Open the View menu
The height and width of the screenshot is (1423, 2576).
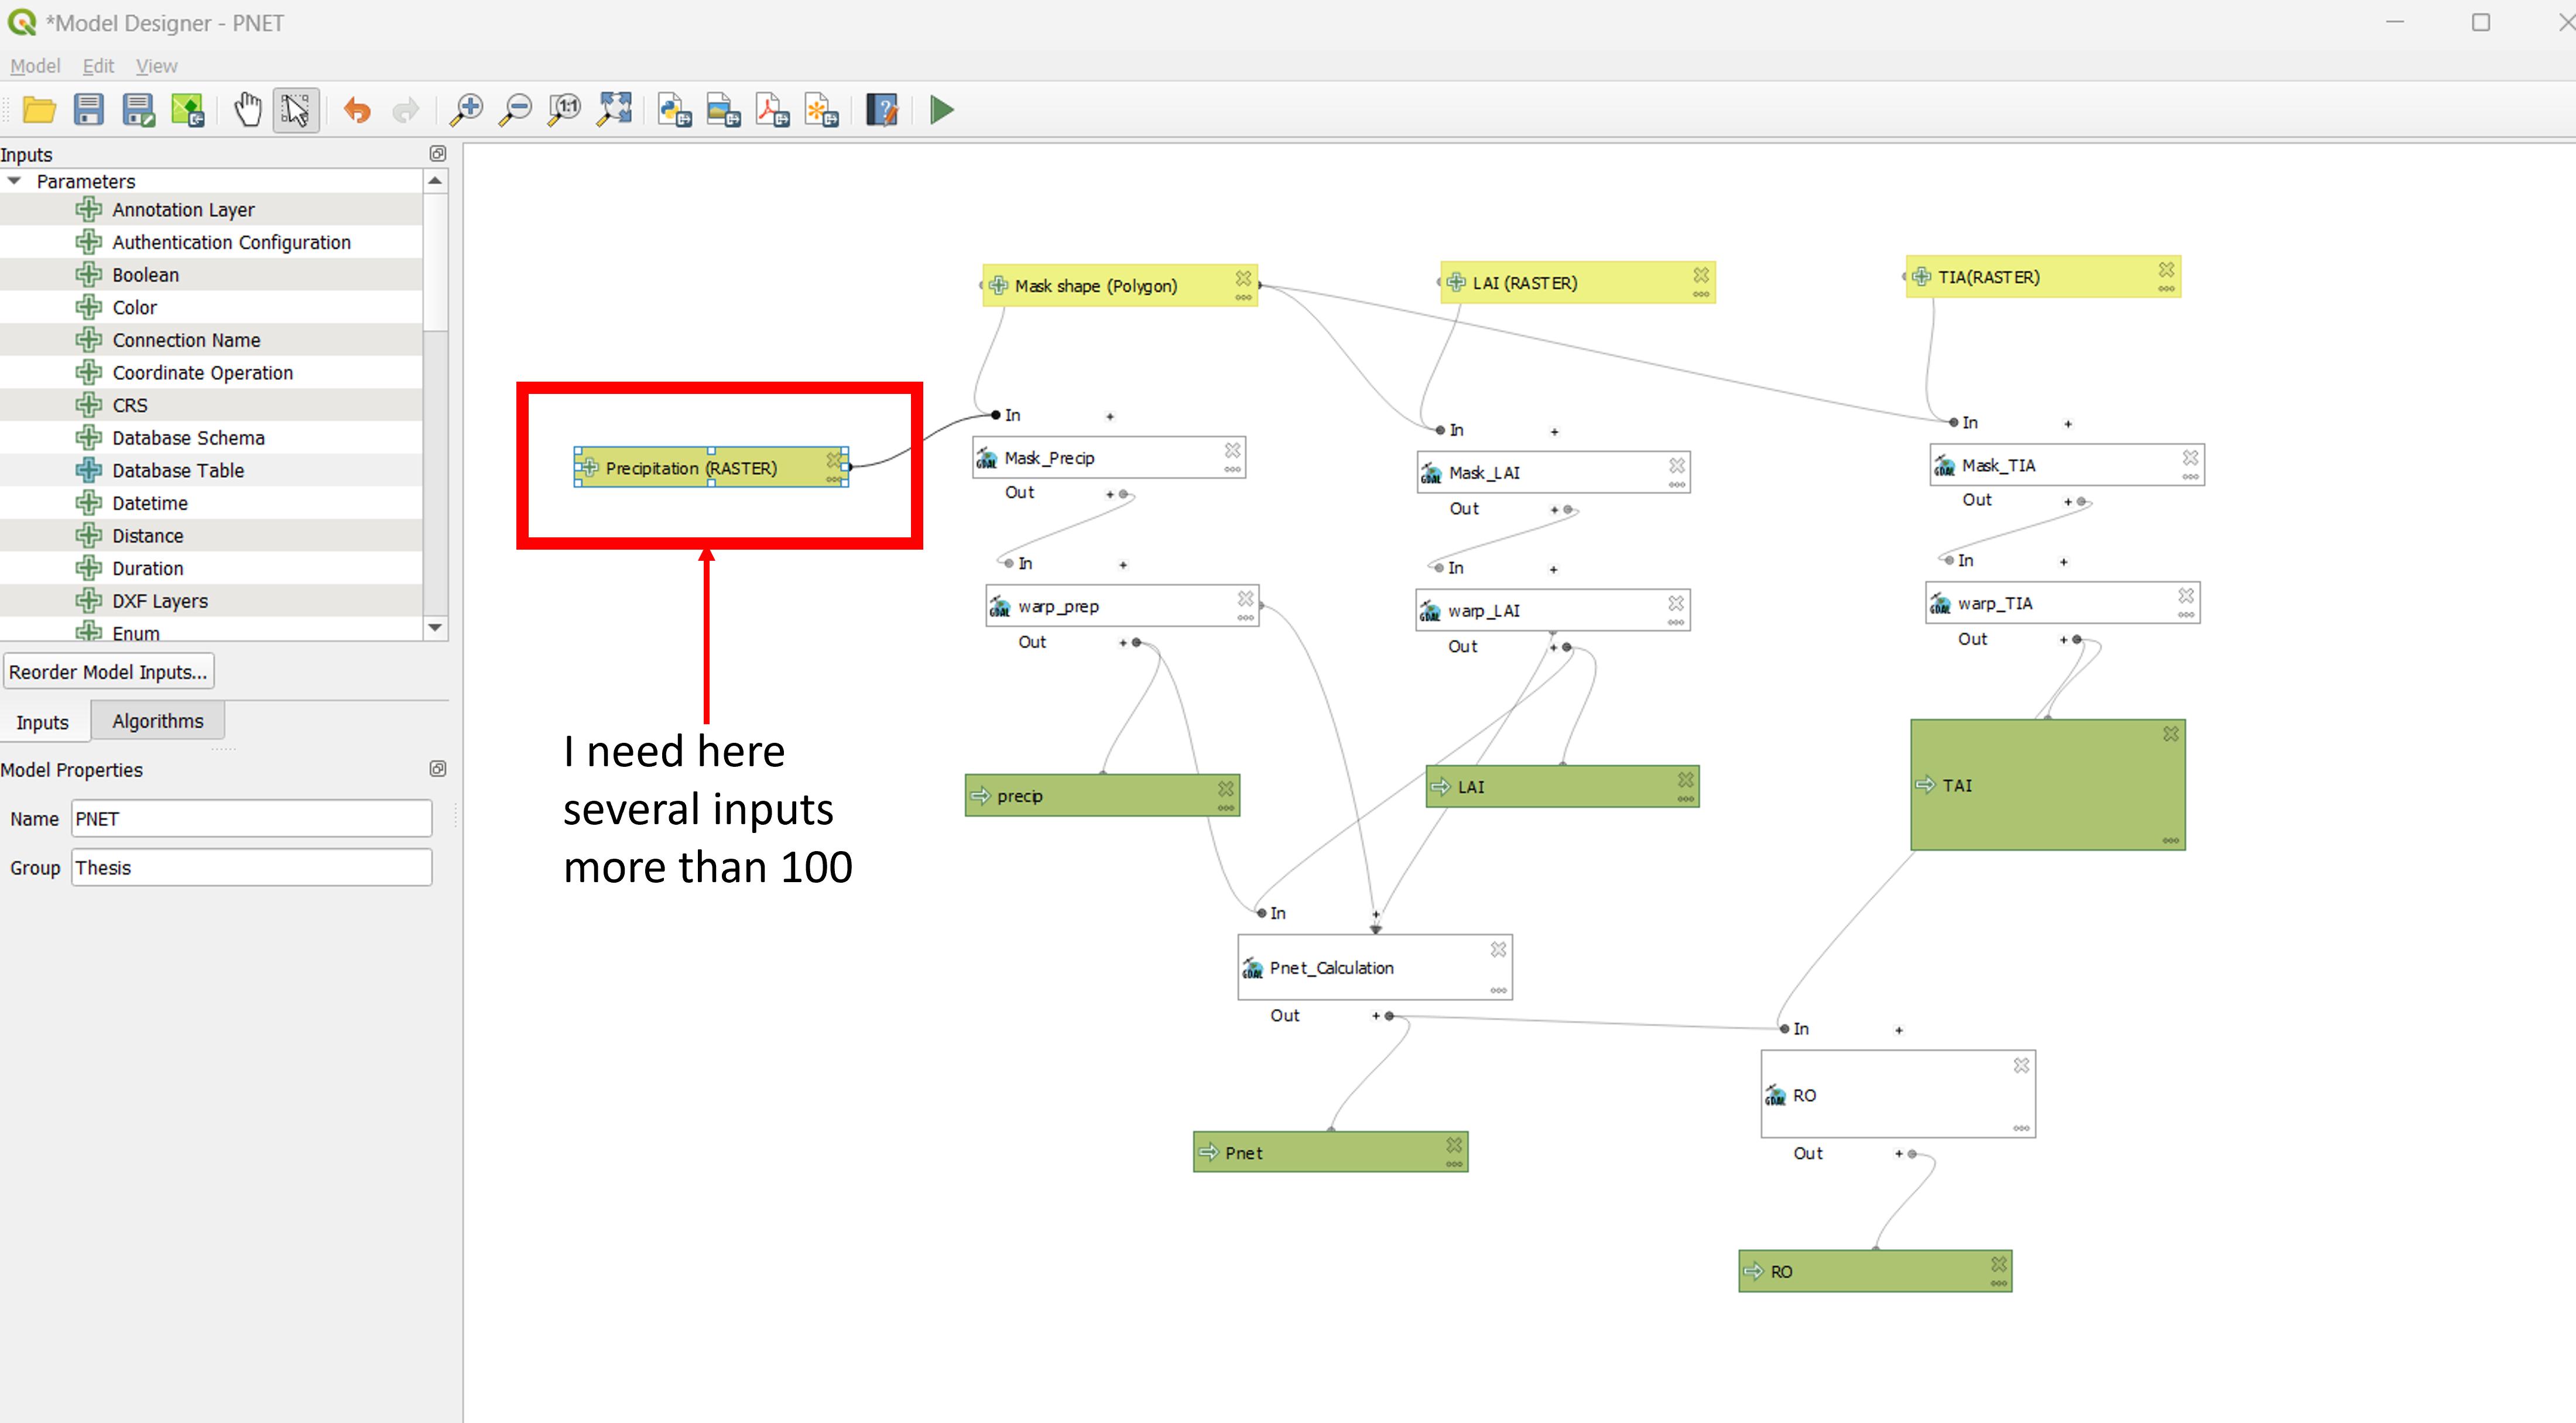156,66
